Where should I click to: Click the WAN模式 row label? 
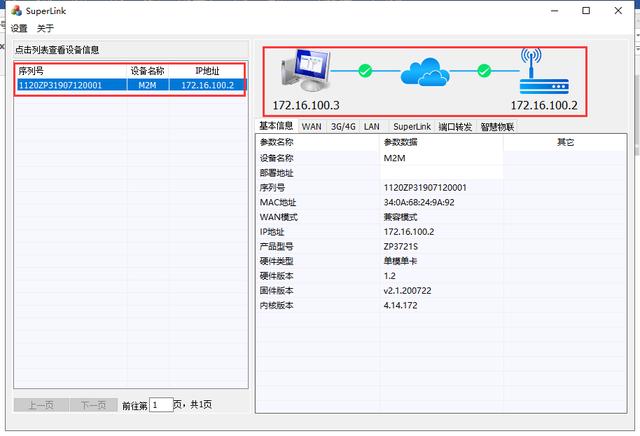point(279,217)
